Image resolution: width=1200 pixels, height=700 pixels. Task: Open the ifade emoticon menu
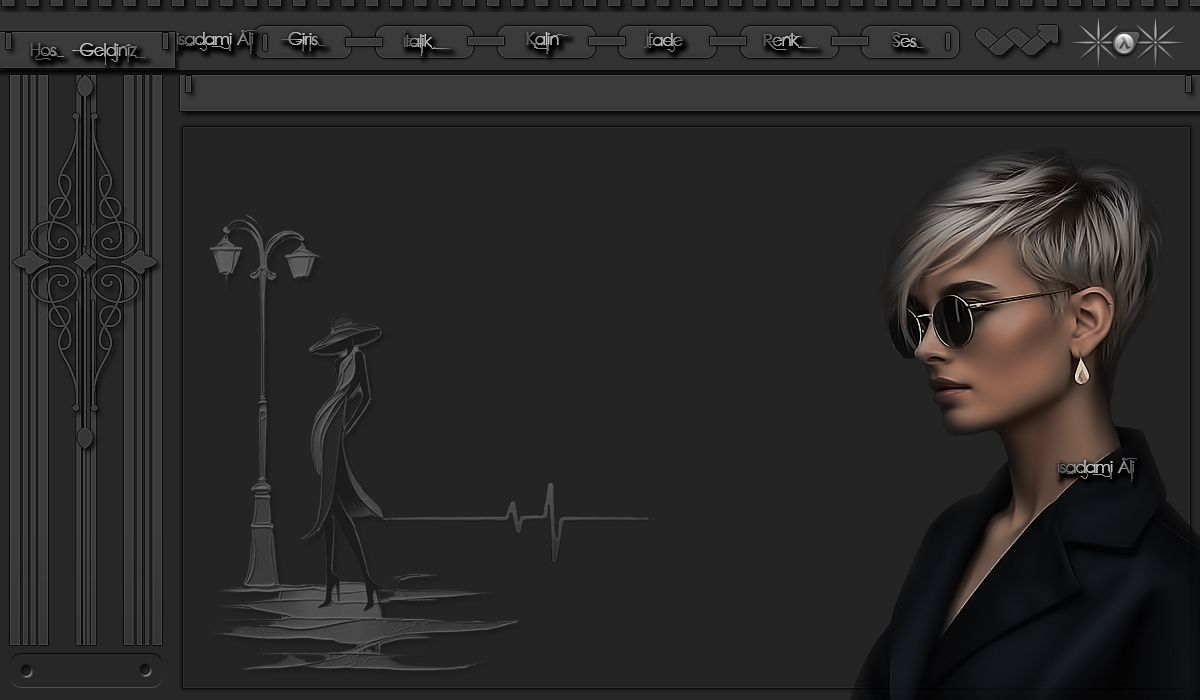pyautogui.click(x=667, y=42)
